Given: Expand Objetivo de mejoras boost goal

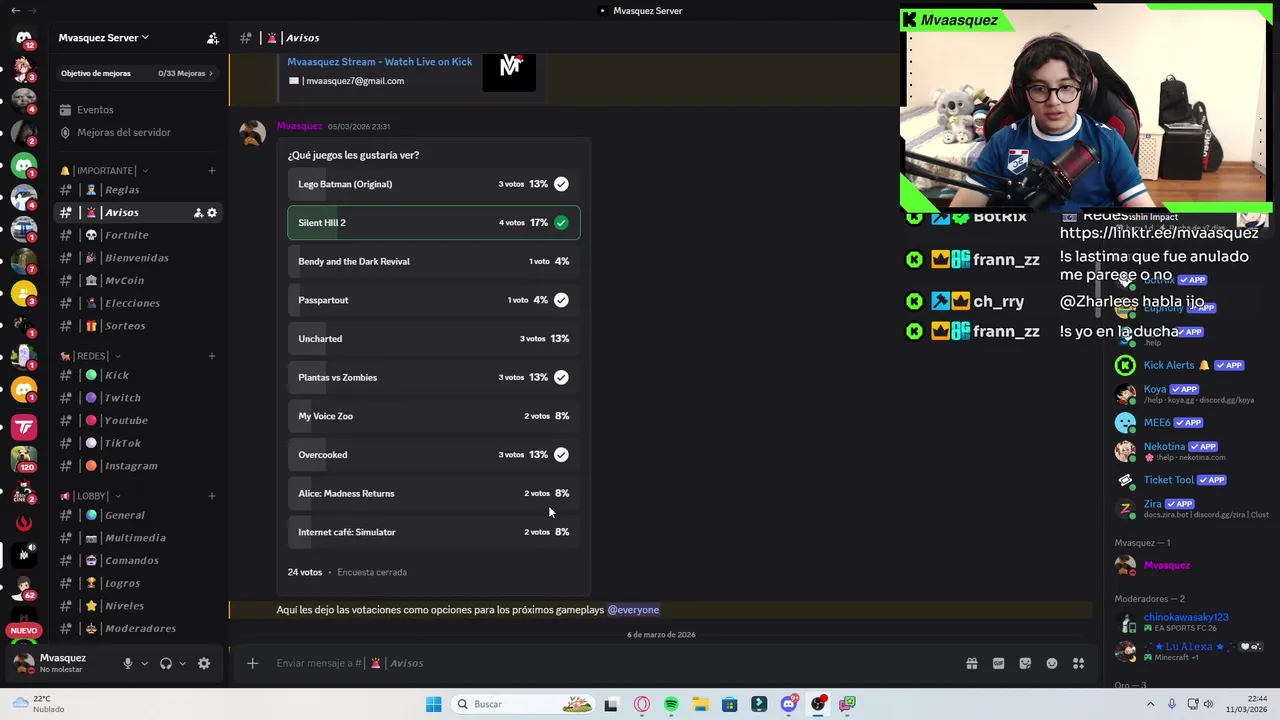Looking at the screenshot, I should click(137, 73).
